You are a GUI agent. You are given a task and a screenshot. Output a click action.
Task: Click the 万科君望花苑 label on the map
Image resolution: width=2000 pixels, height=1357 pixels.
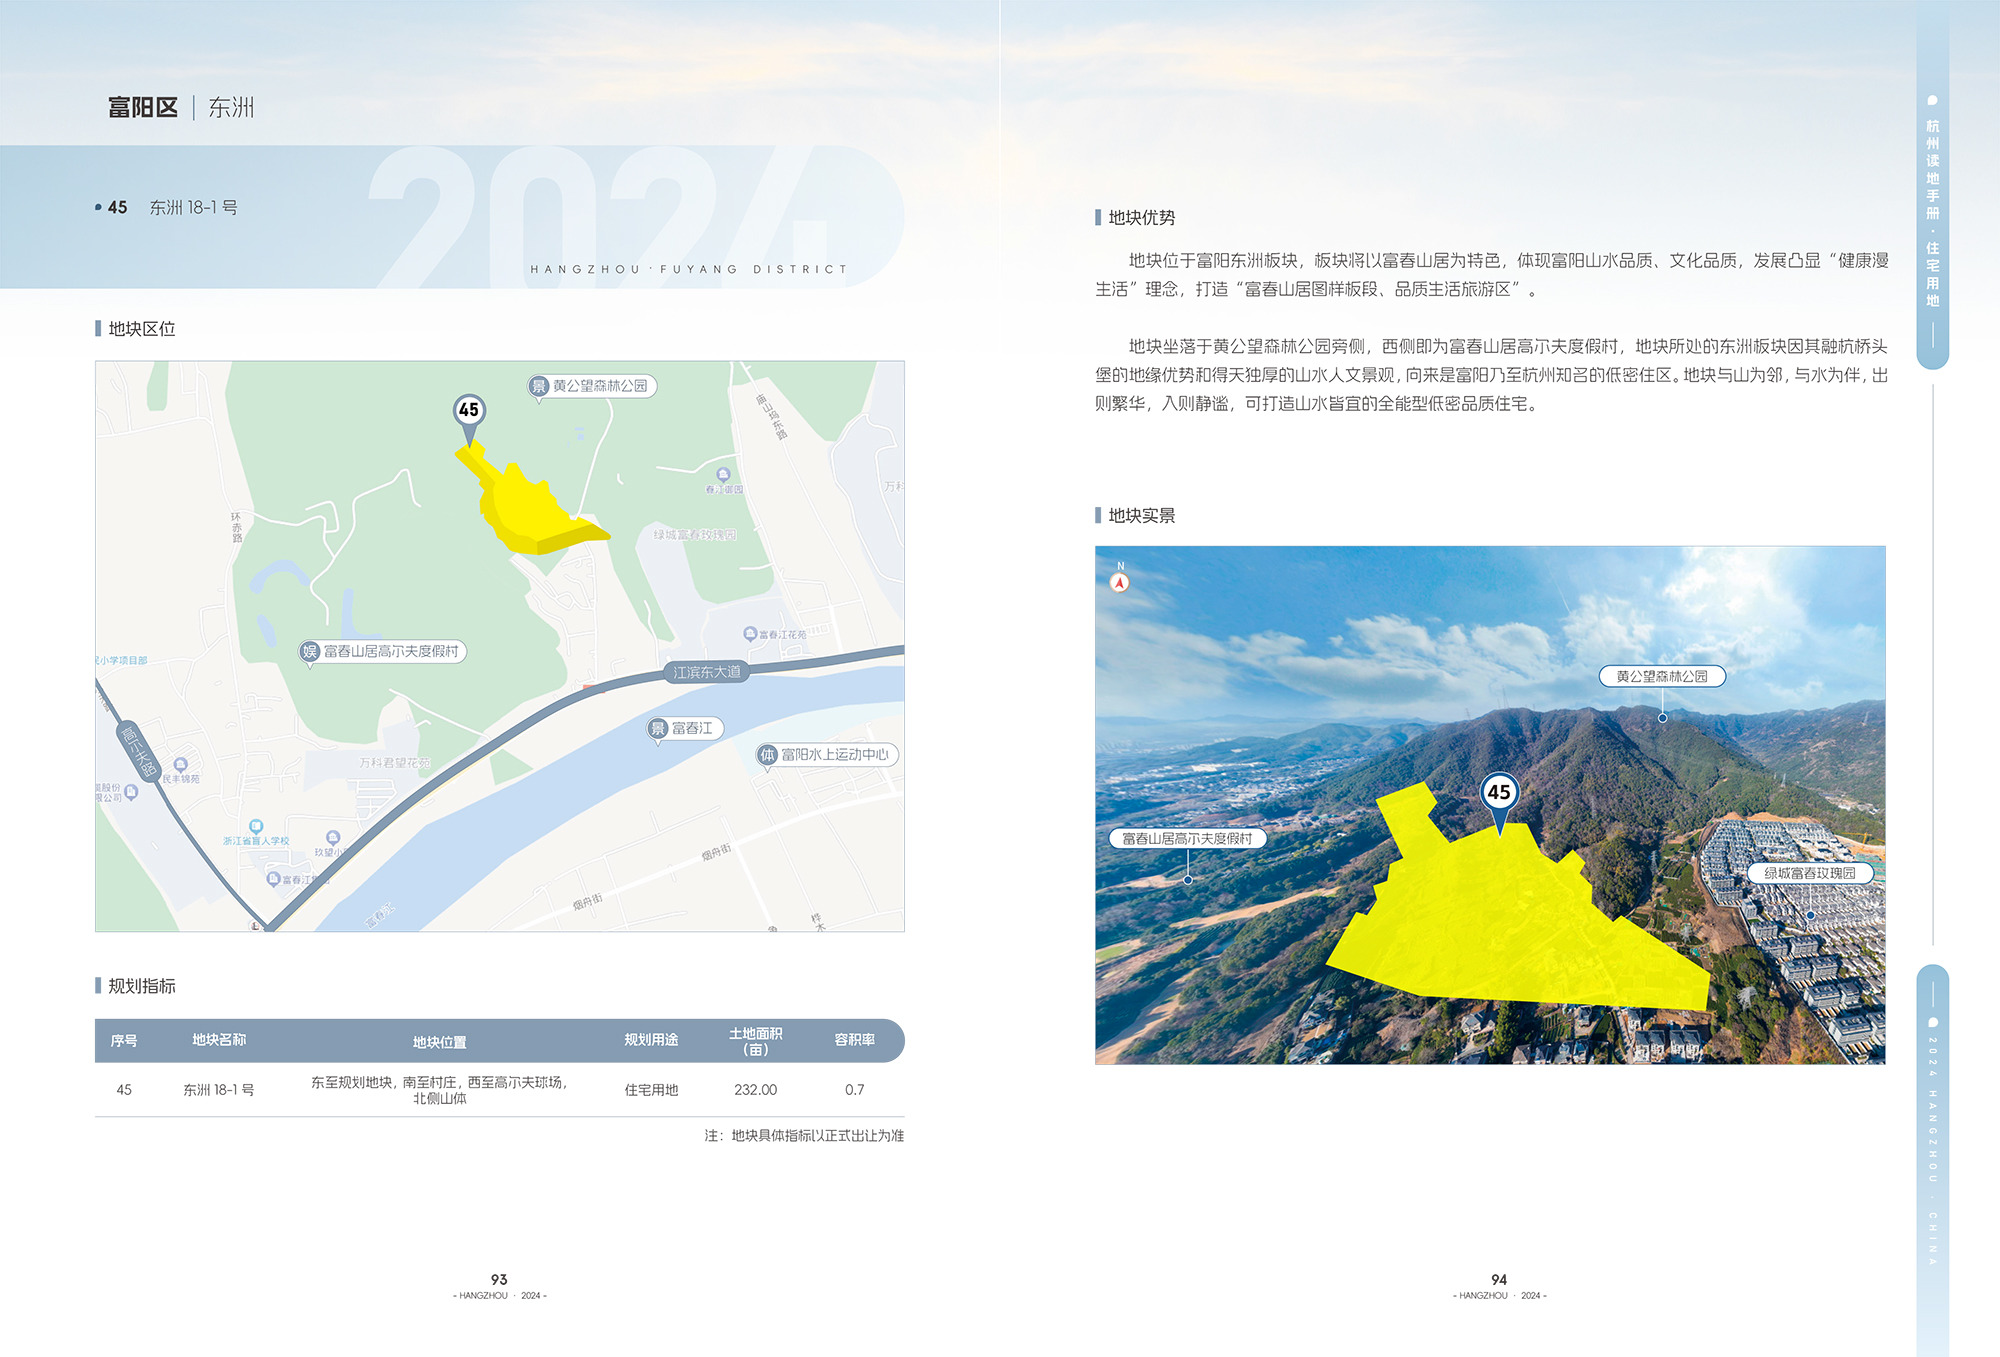pos(395,762)
